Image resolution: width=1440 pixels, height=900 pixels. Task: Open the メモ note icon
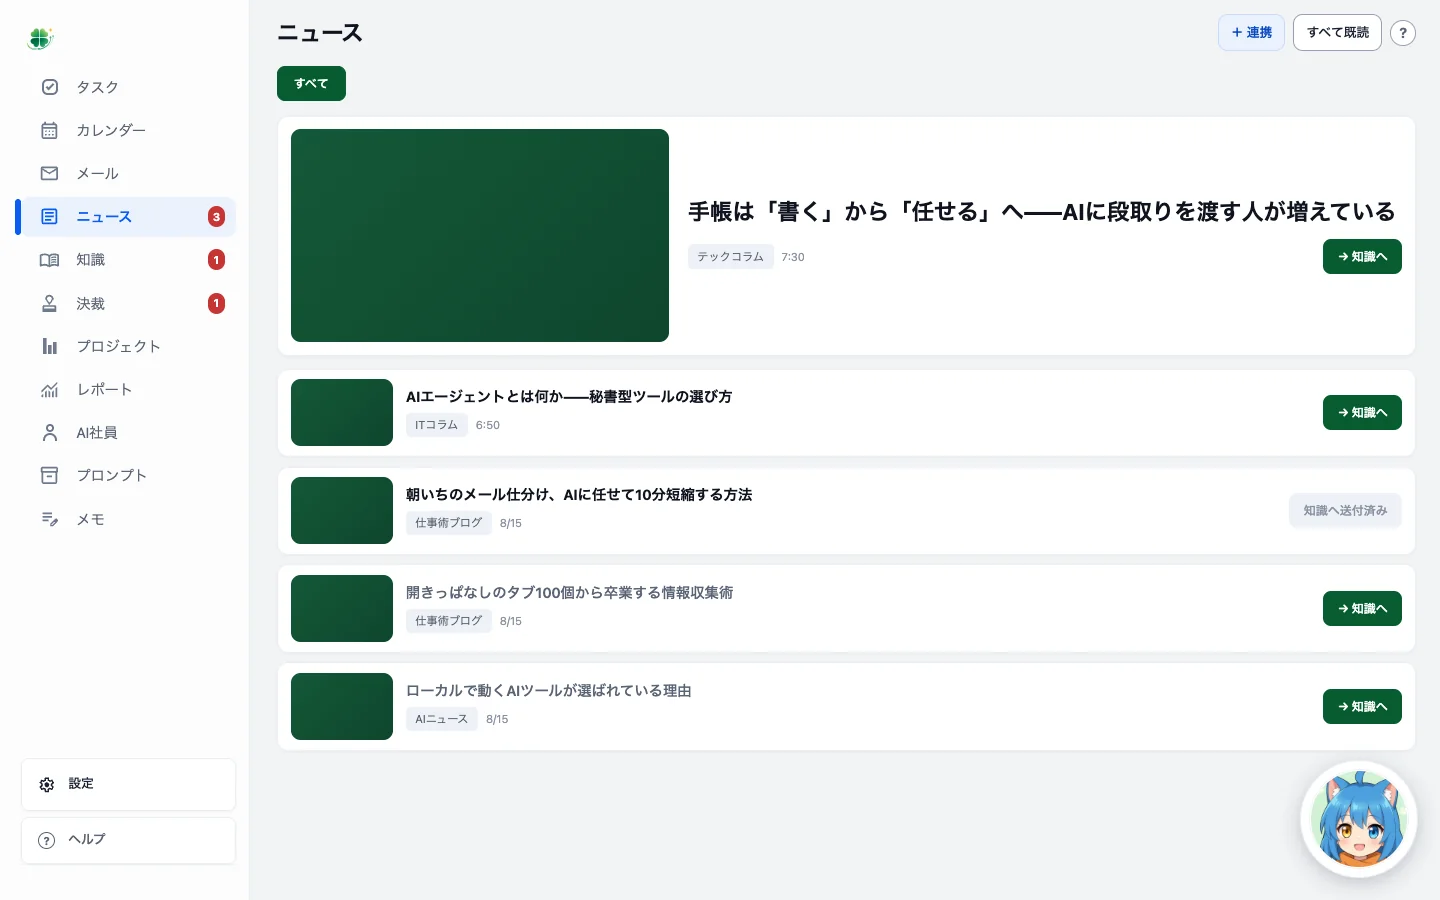coord(50,519)
